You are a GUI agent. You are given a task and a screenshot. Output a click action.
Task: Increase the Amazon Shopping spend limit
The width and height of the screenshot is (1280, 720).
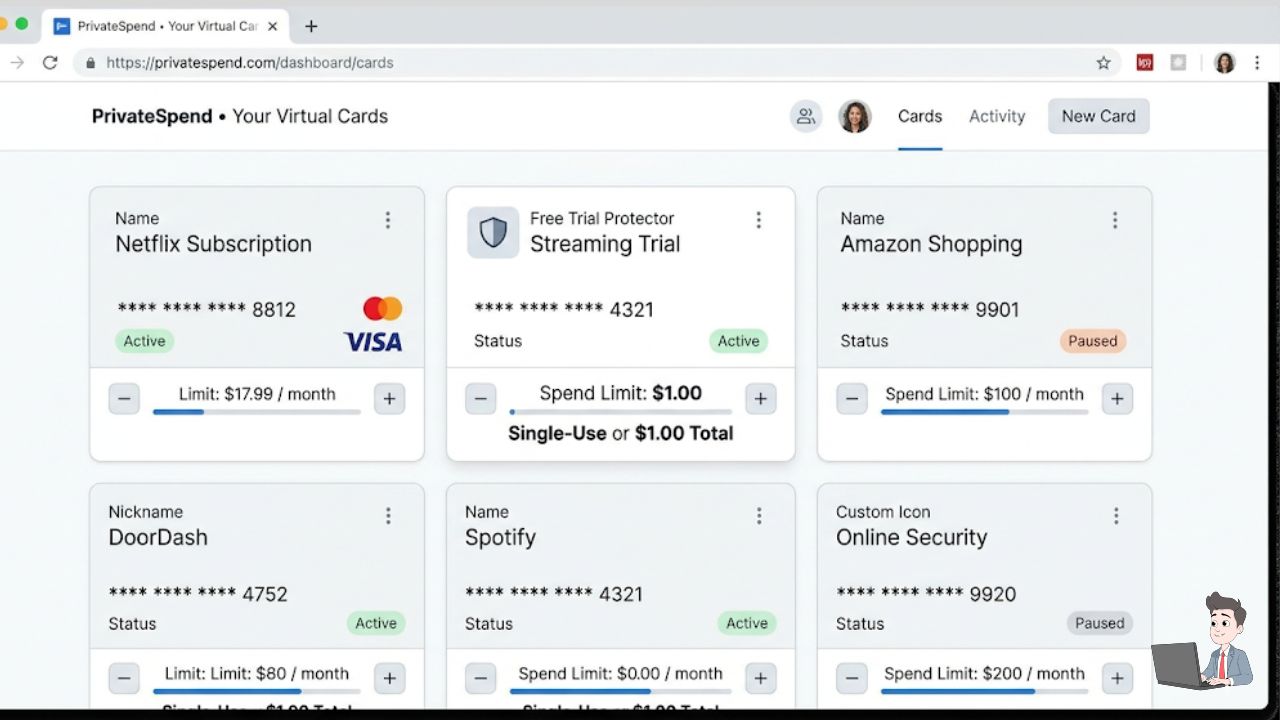tap(1117, 398)
